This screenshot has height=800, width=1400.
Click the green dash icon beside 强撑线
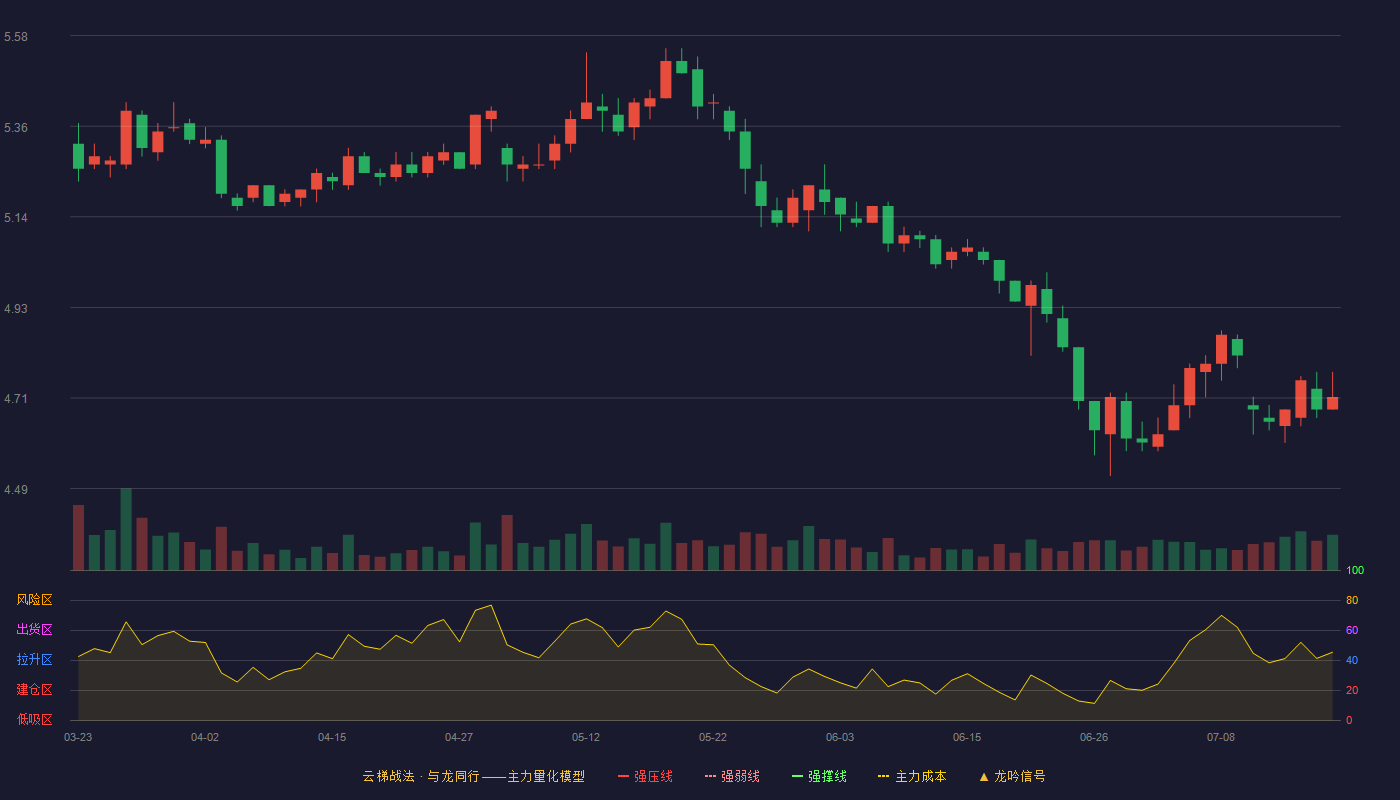pos(797,776)
